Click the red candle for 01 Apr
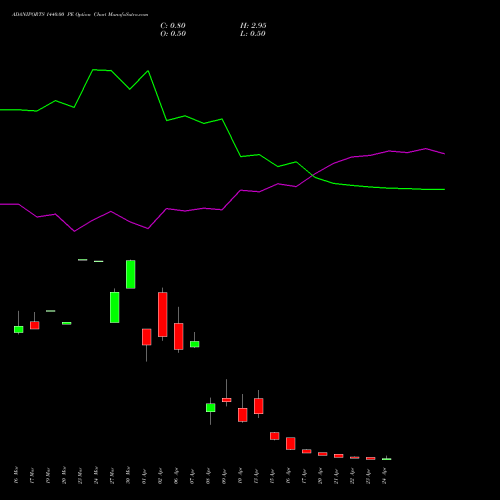 [x=147, y=337]
